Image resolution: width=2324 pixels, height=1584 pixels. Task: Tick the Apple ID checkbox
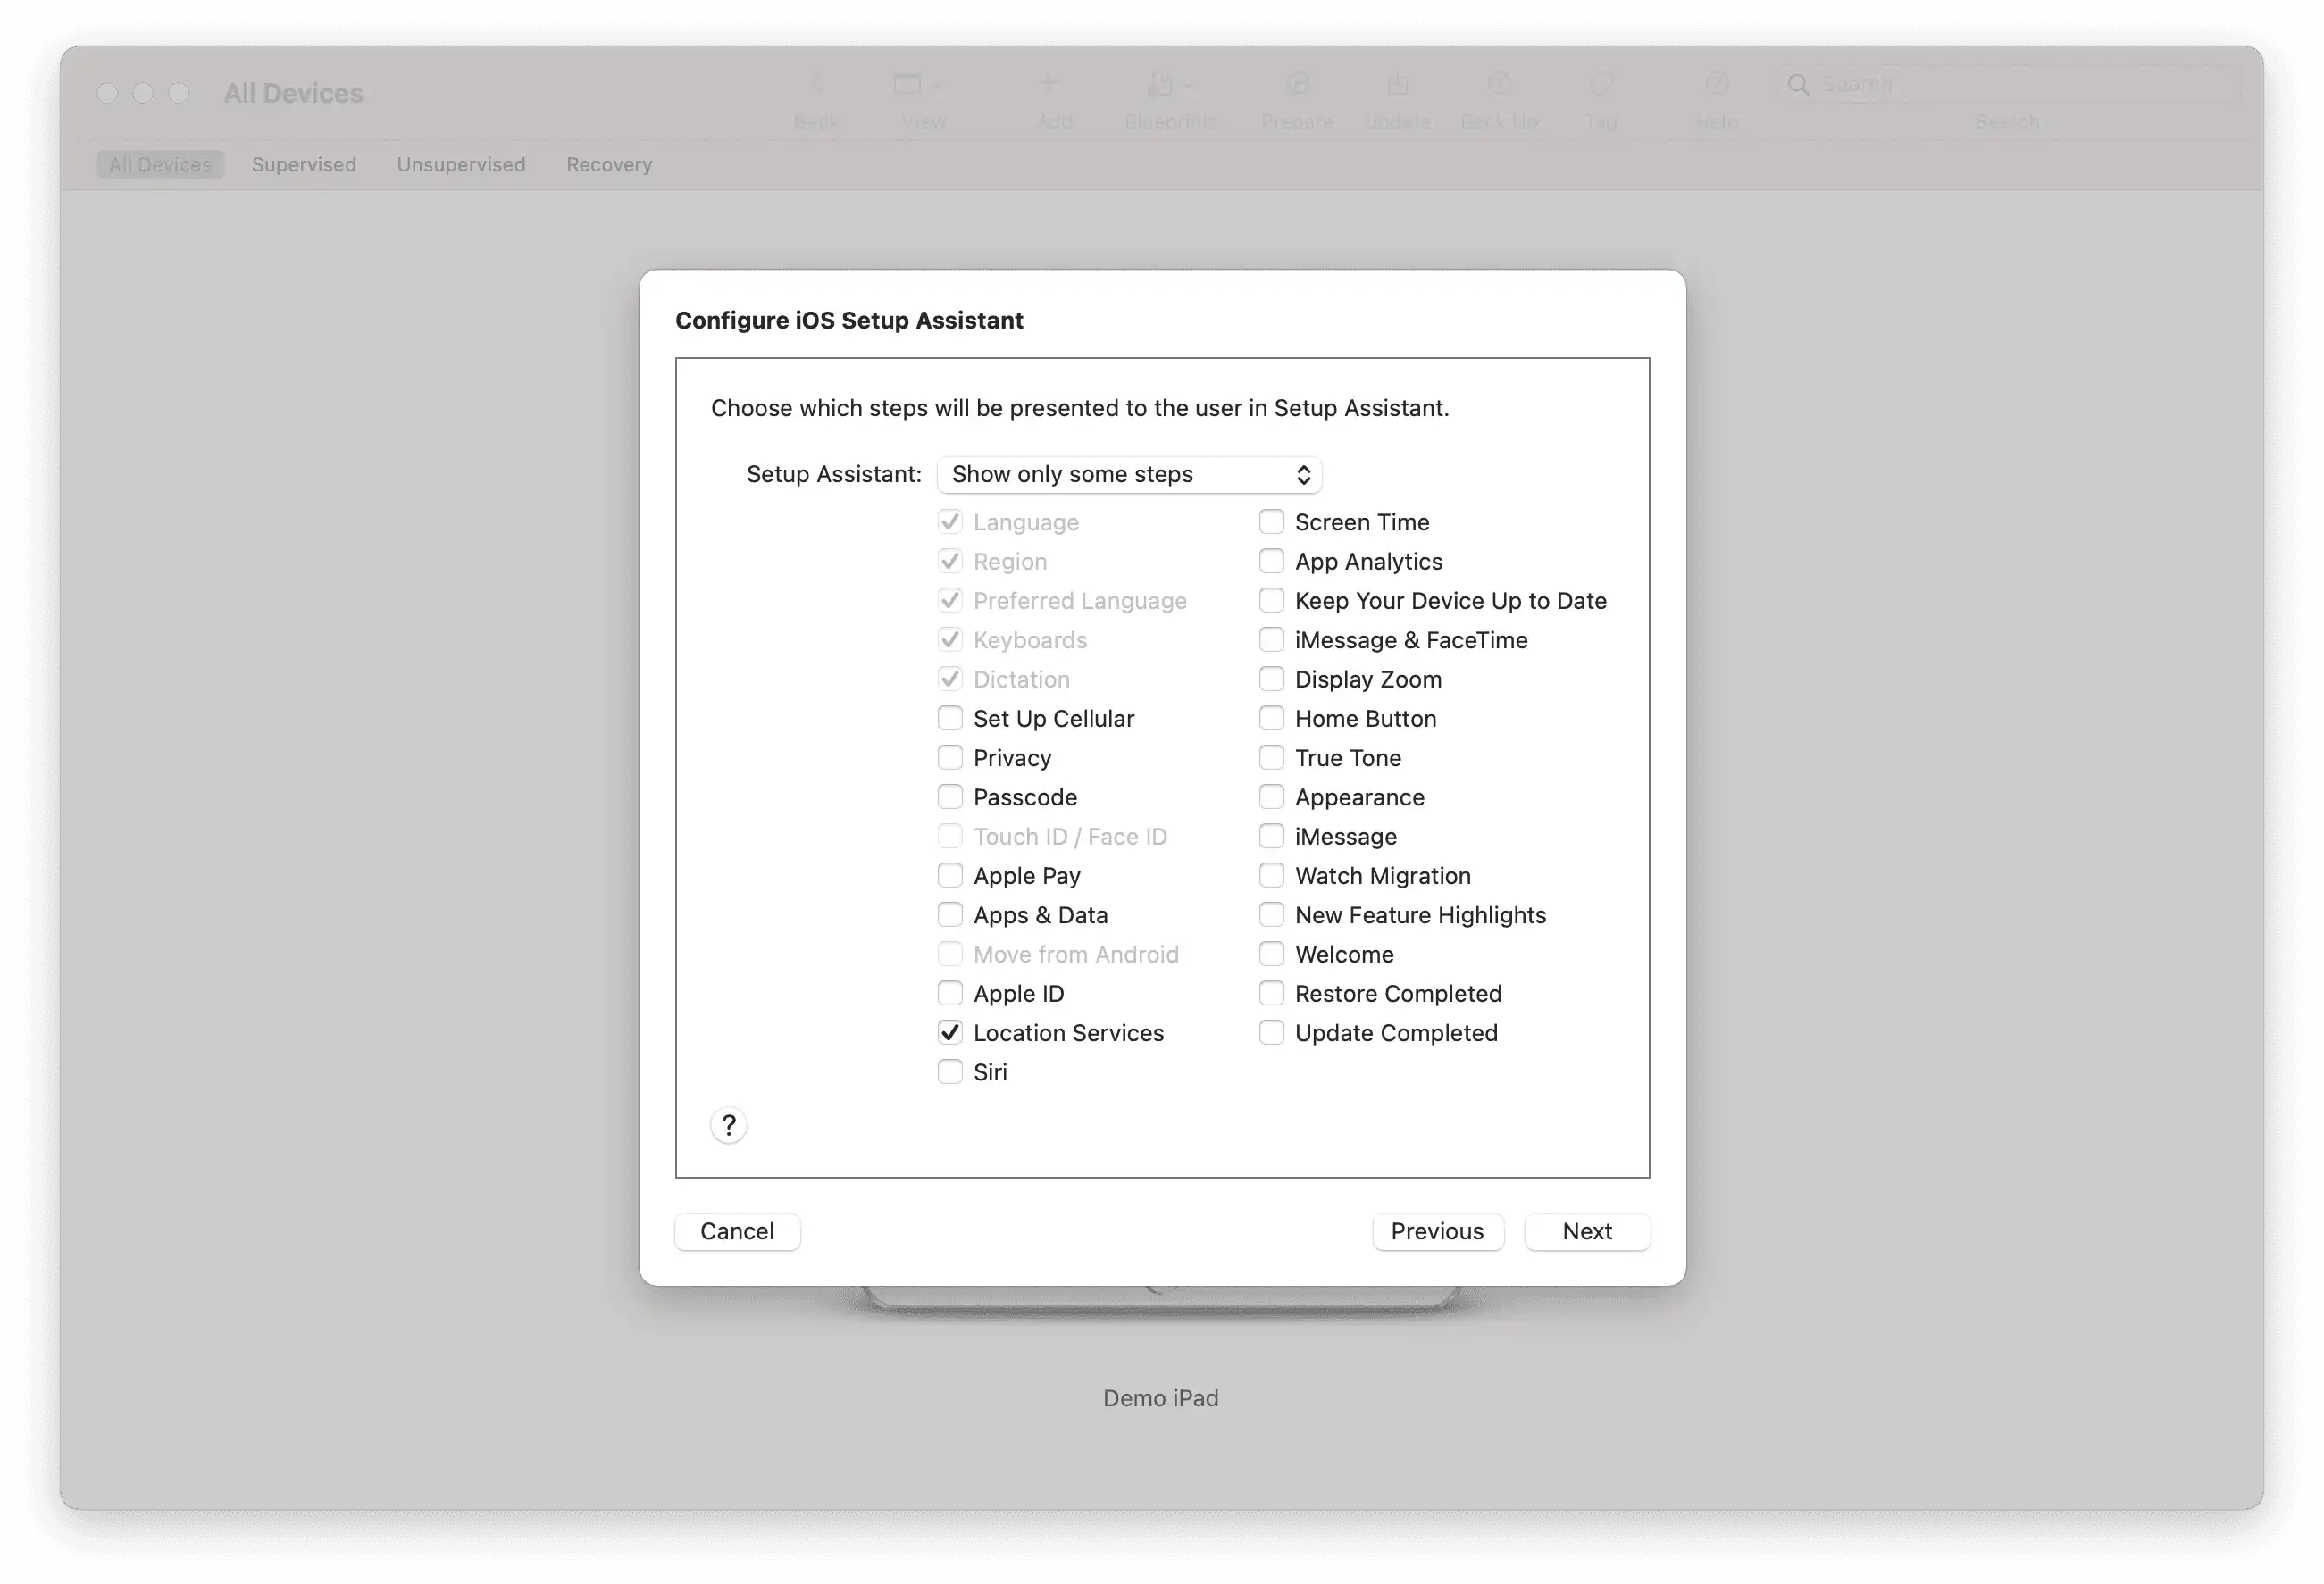pyautogui.click(x=950, y=993)
